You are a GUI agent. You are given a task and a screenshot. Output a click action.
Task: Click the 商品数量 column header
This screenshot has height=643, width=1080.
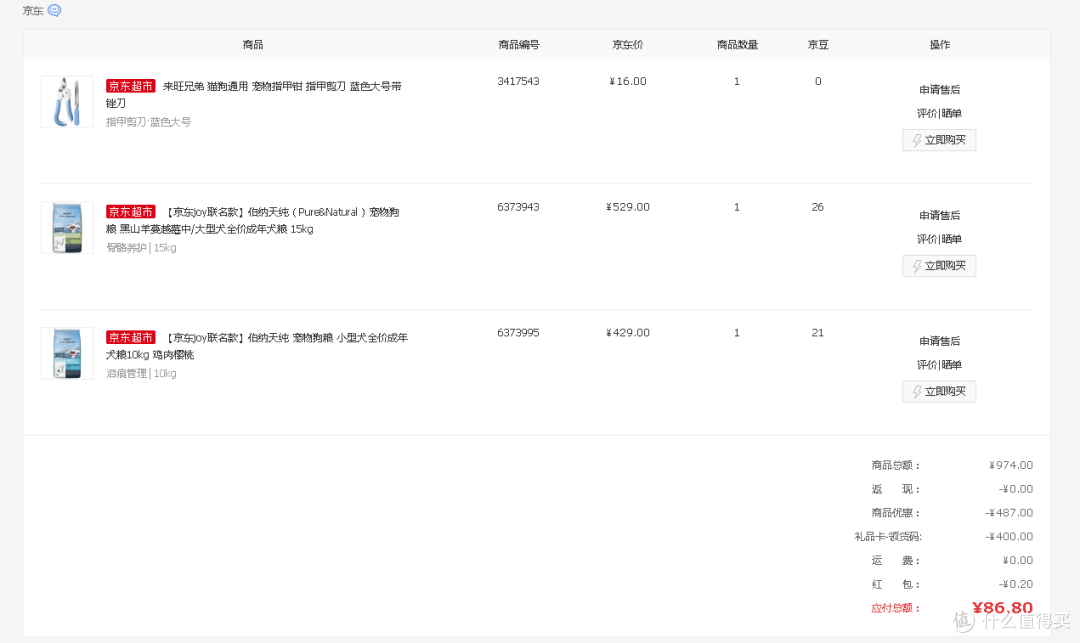(737, 45)
